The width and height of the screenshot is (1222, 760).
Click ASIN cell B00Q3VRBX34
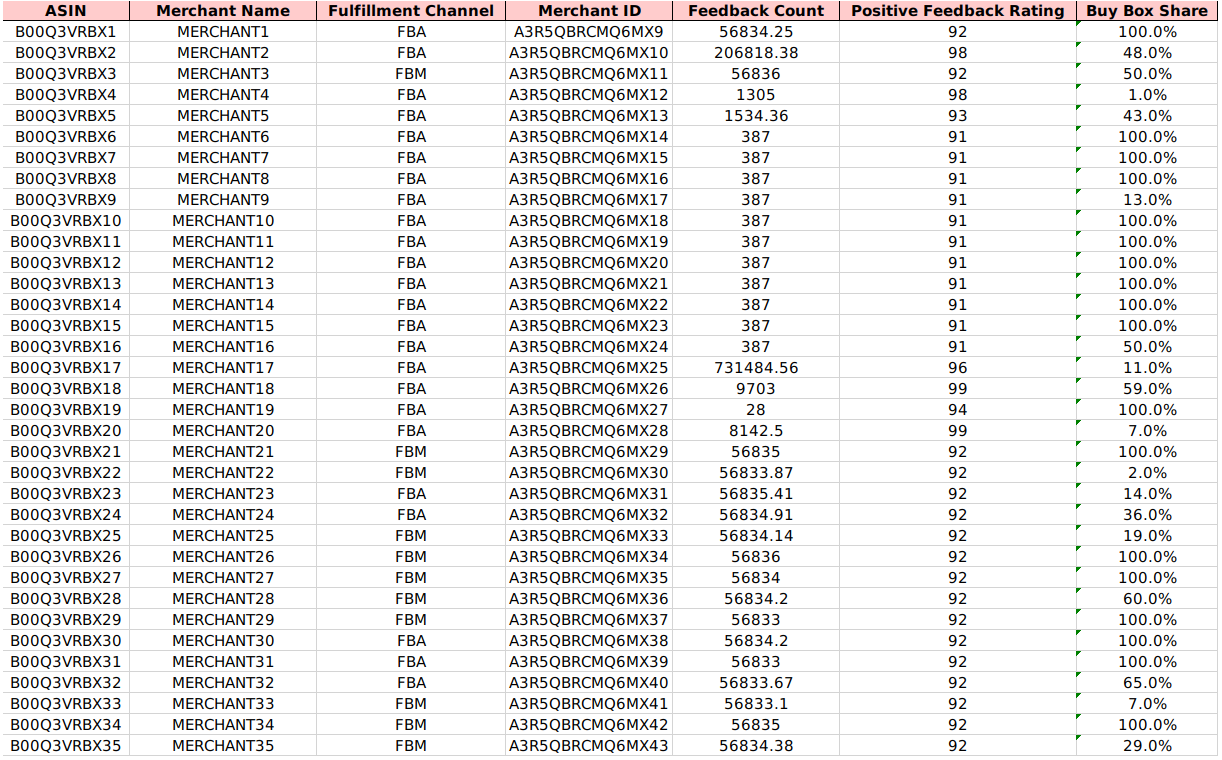point(66,725)
